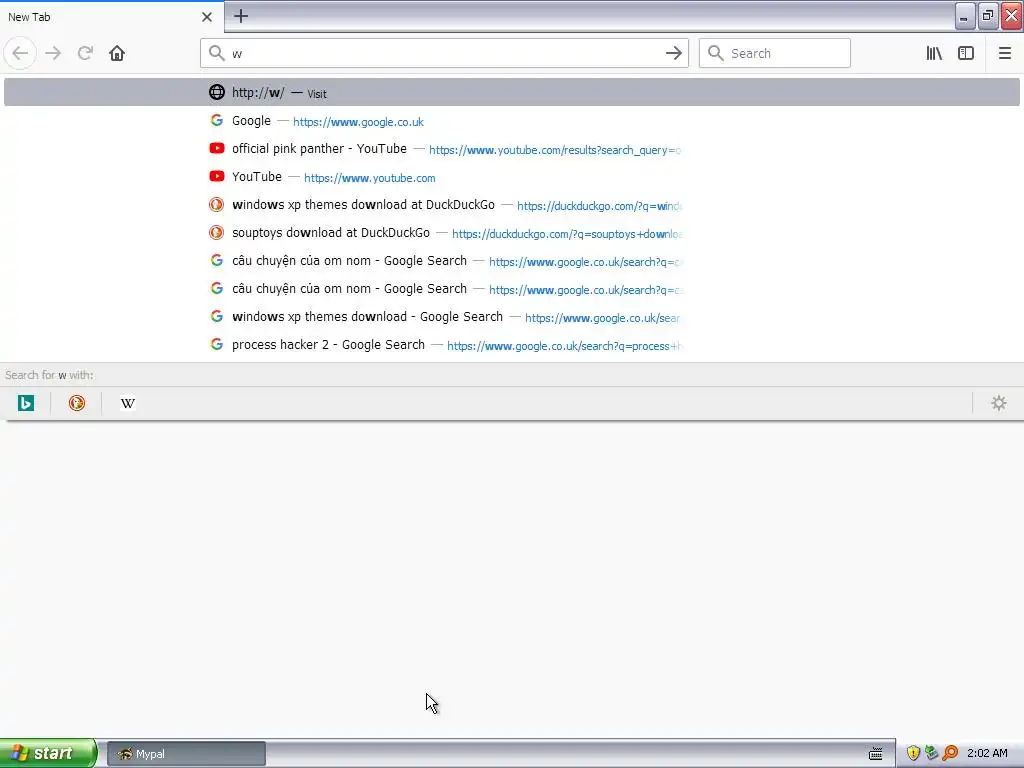Click the Google favicon beside process hacker 2
1024x768 pixels.
(217, 344)
